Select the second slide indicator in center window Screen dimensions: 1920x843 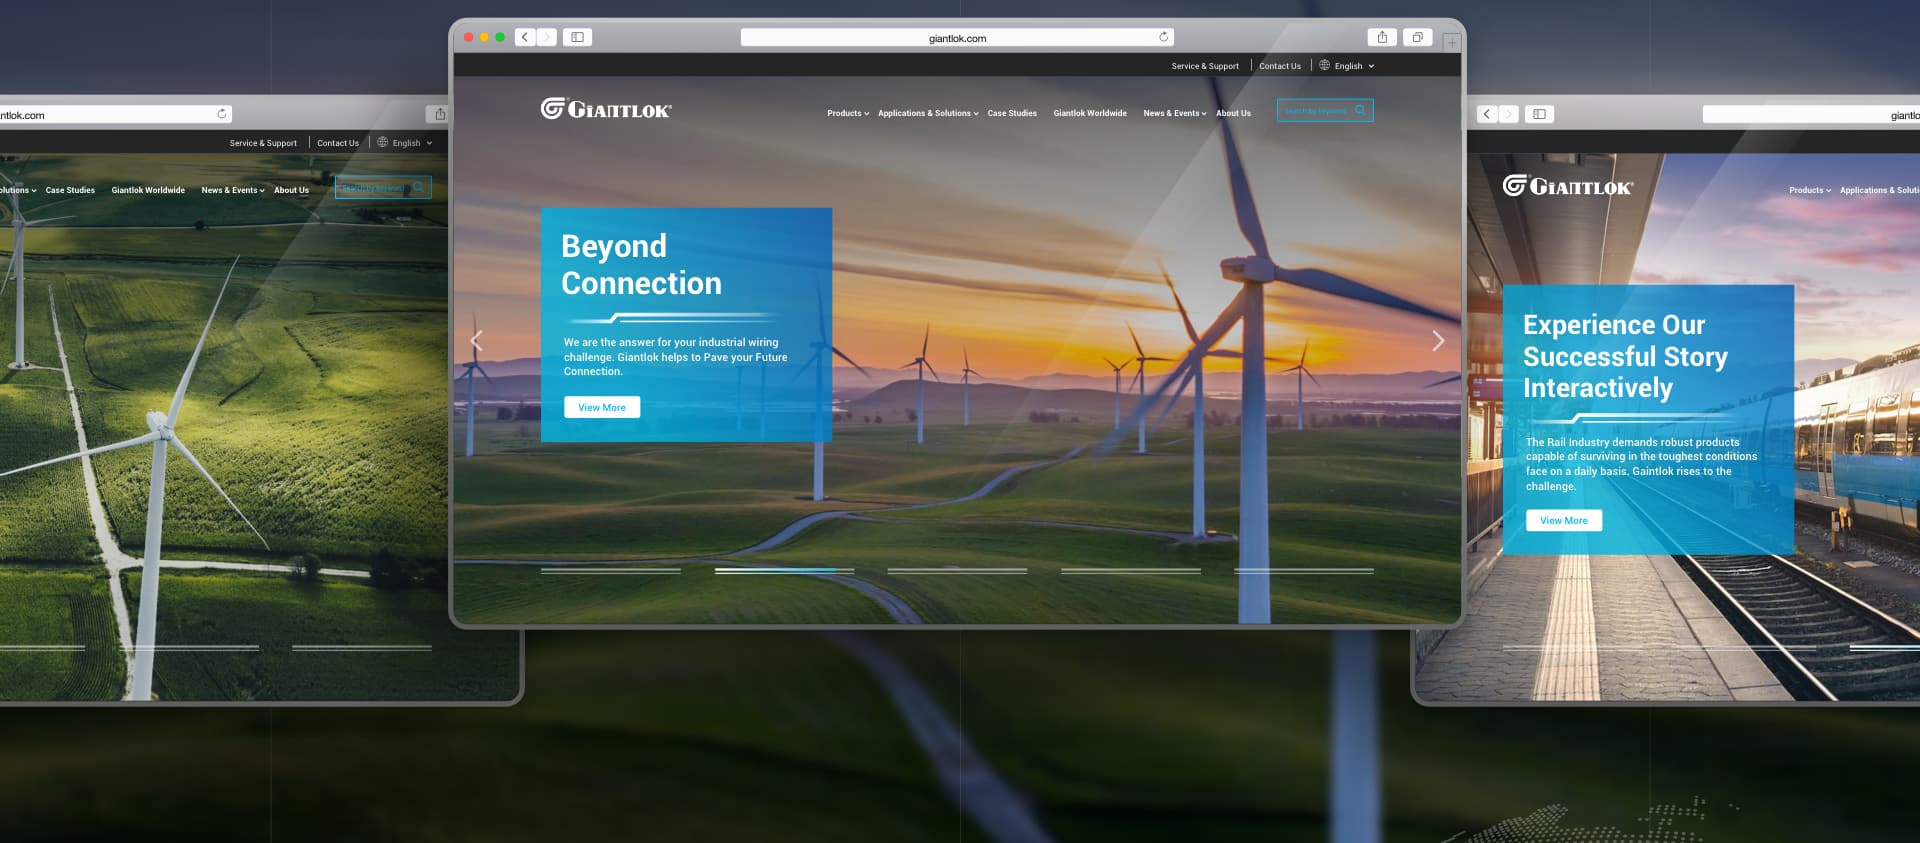784,571
